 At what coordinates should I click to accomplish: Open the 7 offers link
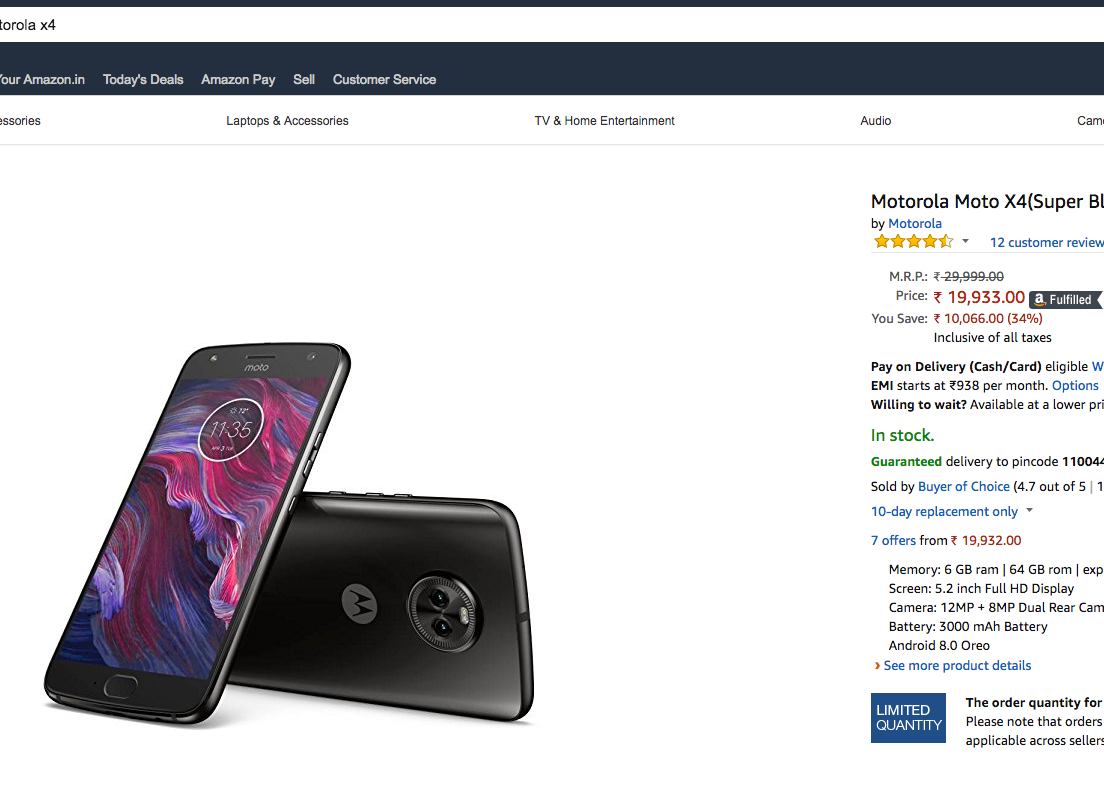pos(893,540)
